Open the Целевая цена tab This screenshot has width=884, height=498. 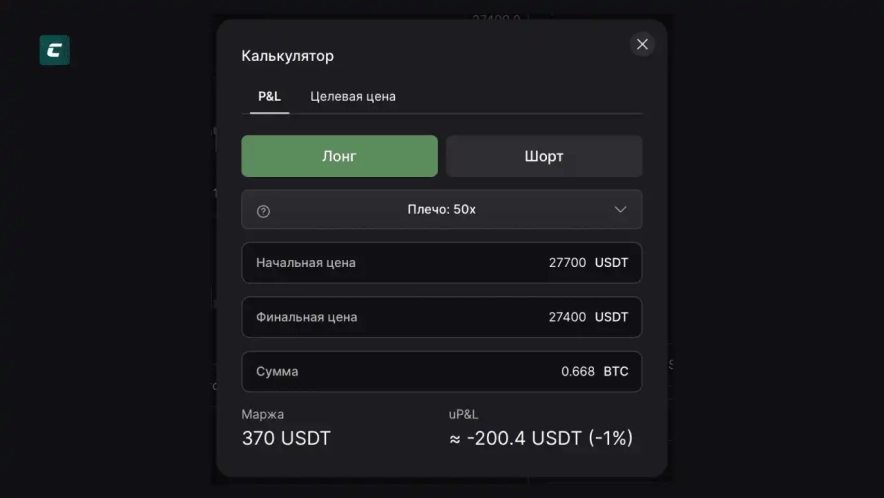(352, 96)
